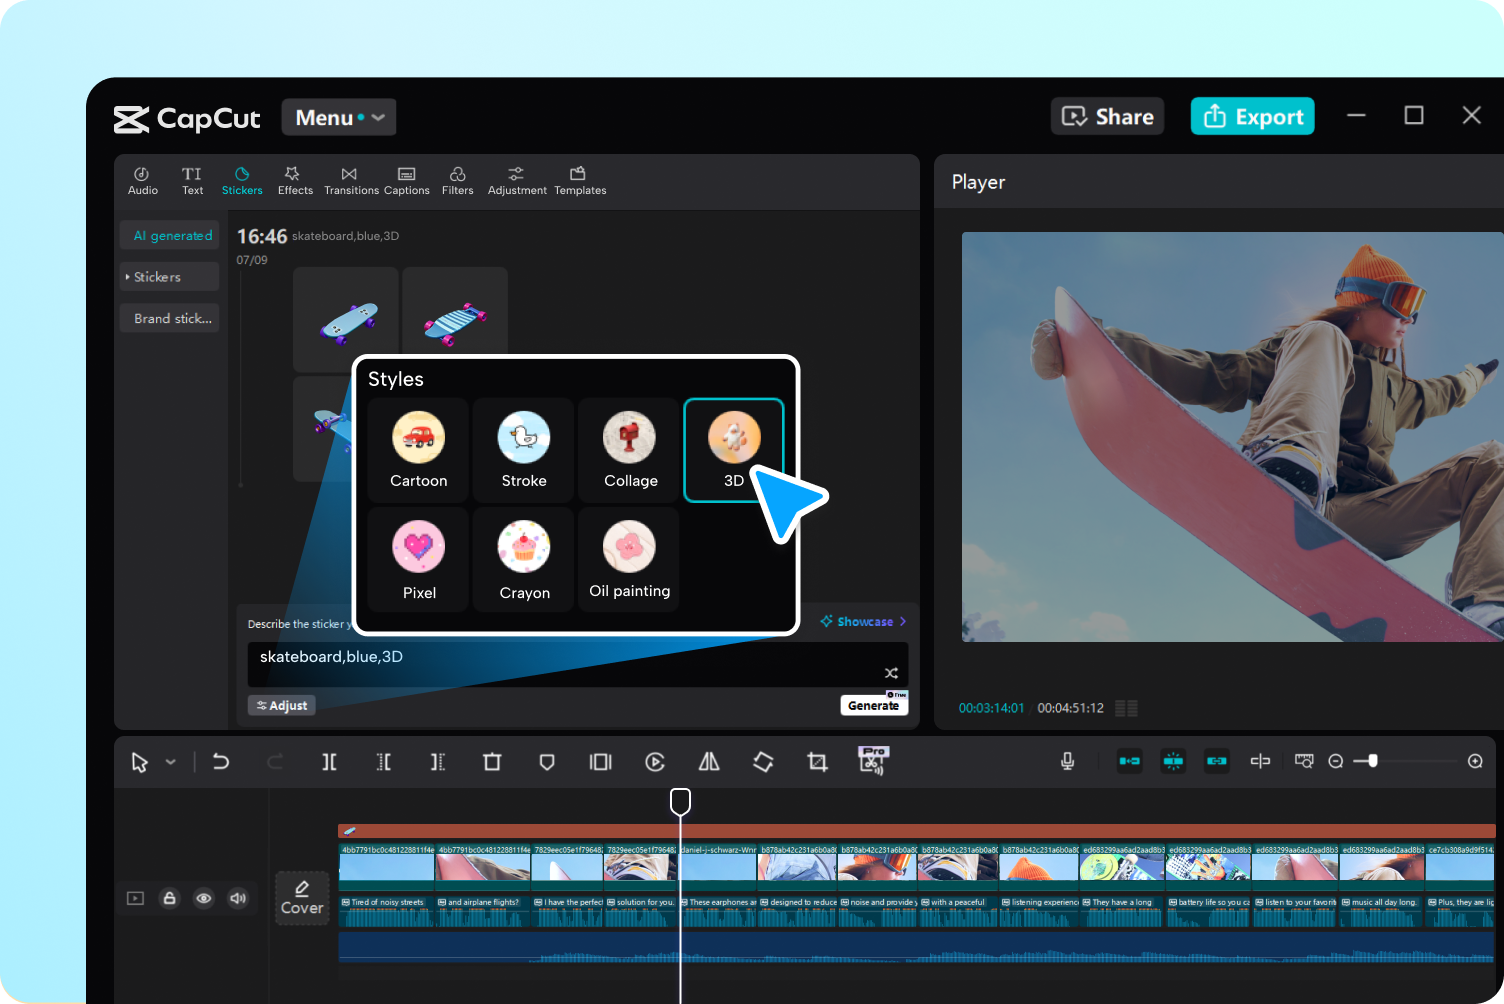
Task: Open the Transitions tab
Action: (350, 180)
